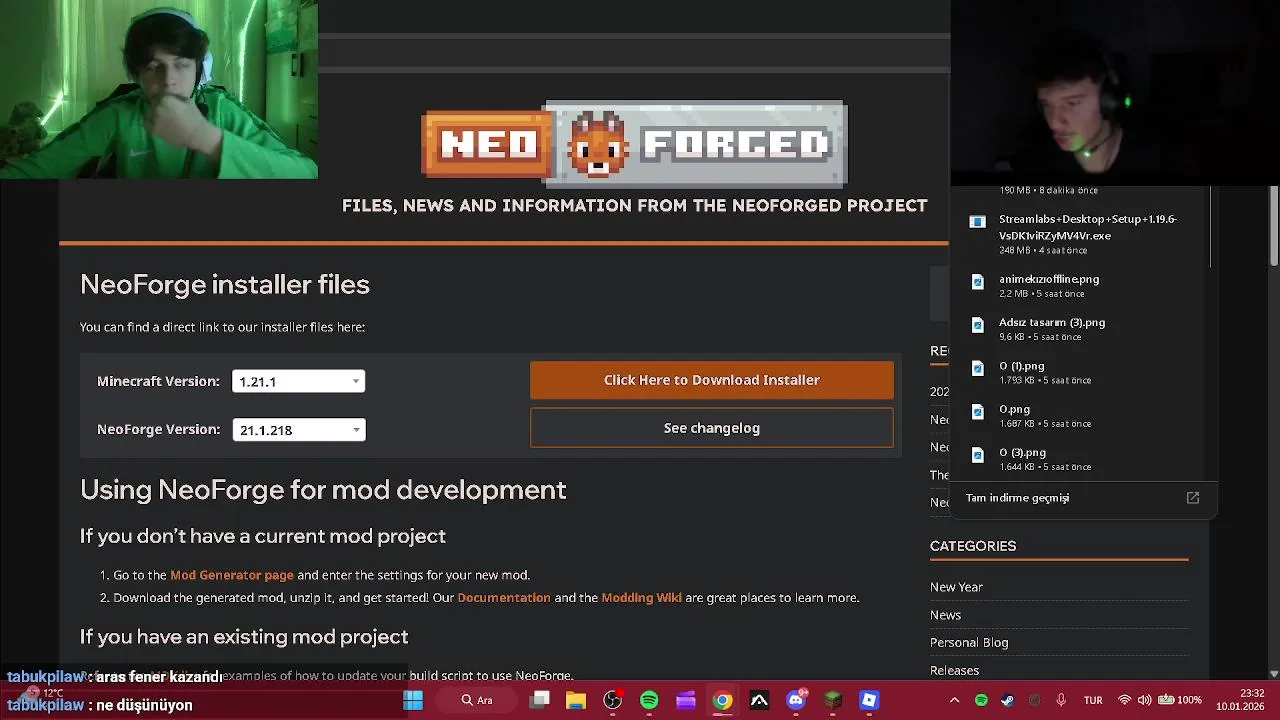Viewport: 1280px width, 720px height.
Task: Open the purple clapperboard app on taskbar
Action: [x=686, y=700]
